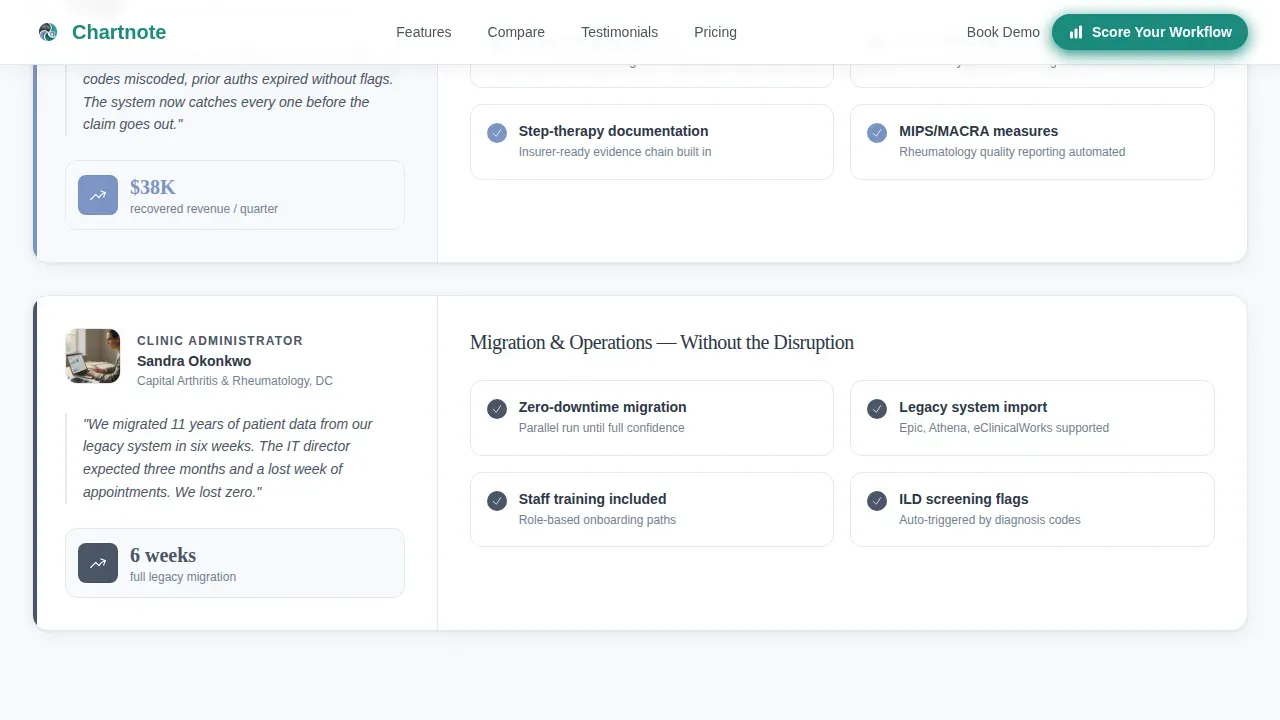Click 'Auto-triggered by diagnosis codes' text
The width and height of the screenshot is (1280, 720).
pyautogui.click(x=990, y=520)
